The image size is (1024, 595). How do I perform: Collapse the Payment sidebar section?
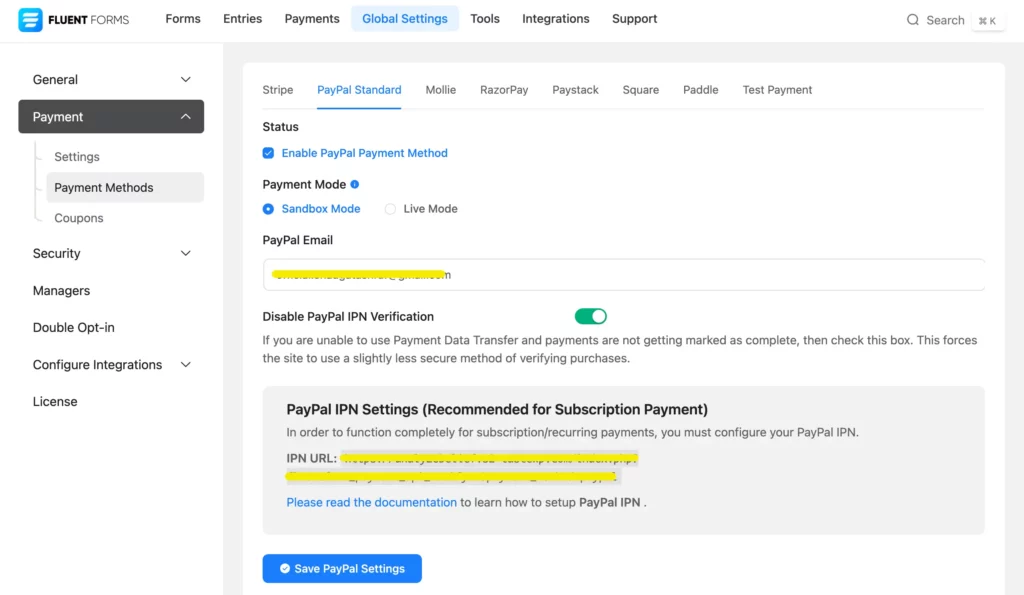click(111, 116)
